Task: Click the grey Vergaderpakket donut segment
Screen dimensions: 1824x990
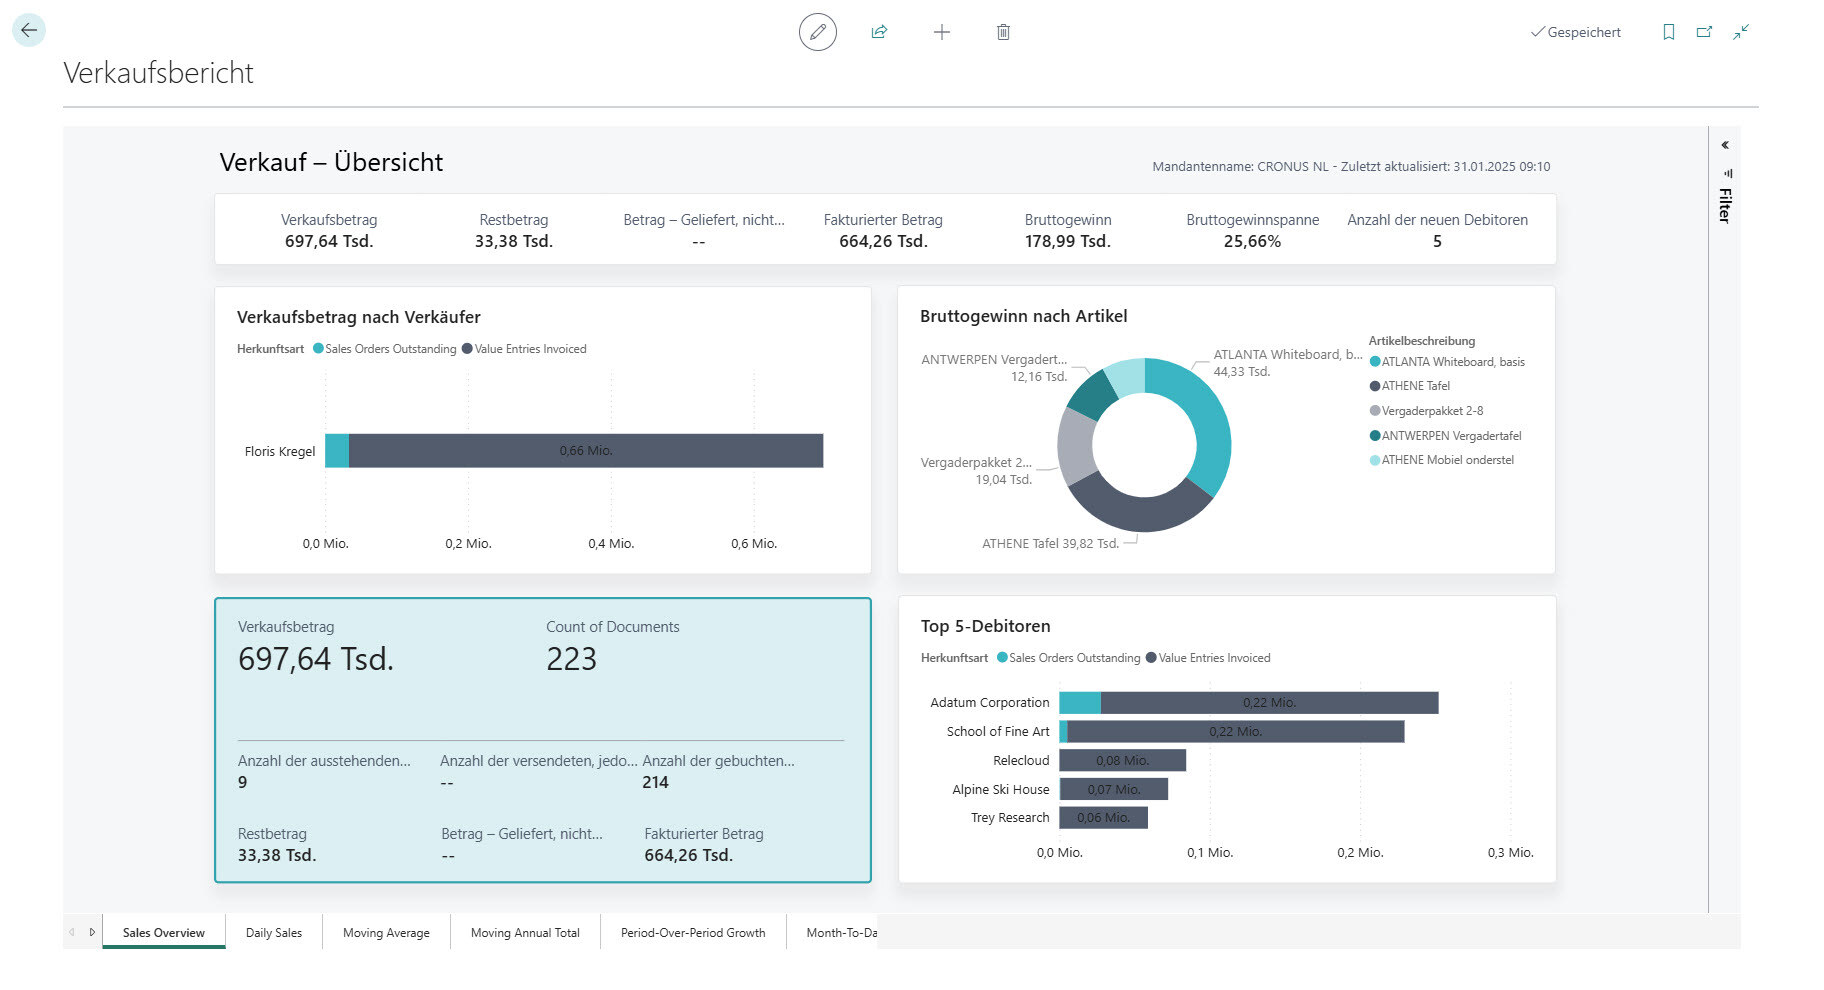Action: coord(1076,447)
